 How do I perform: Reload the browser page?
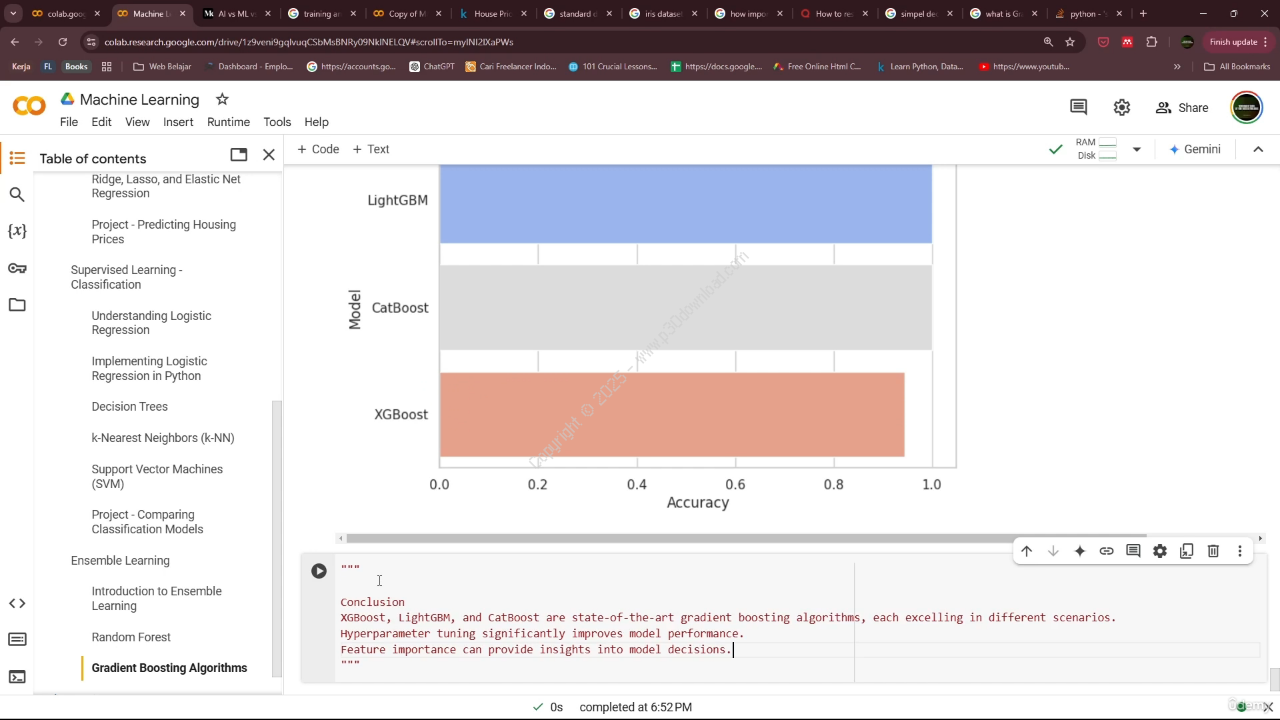[62, 42]
